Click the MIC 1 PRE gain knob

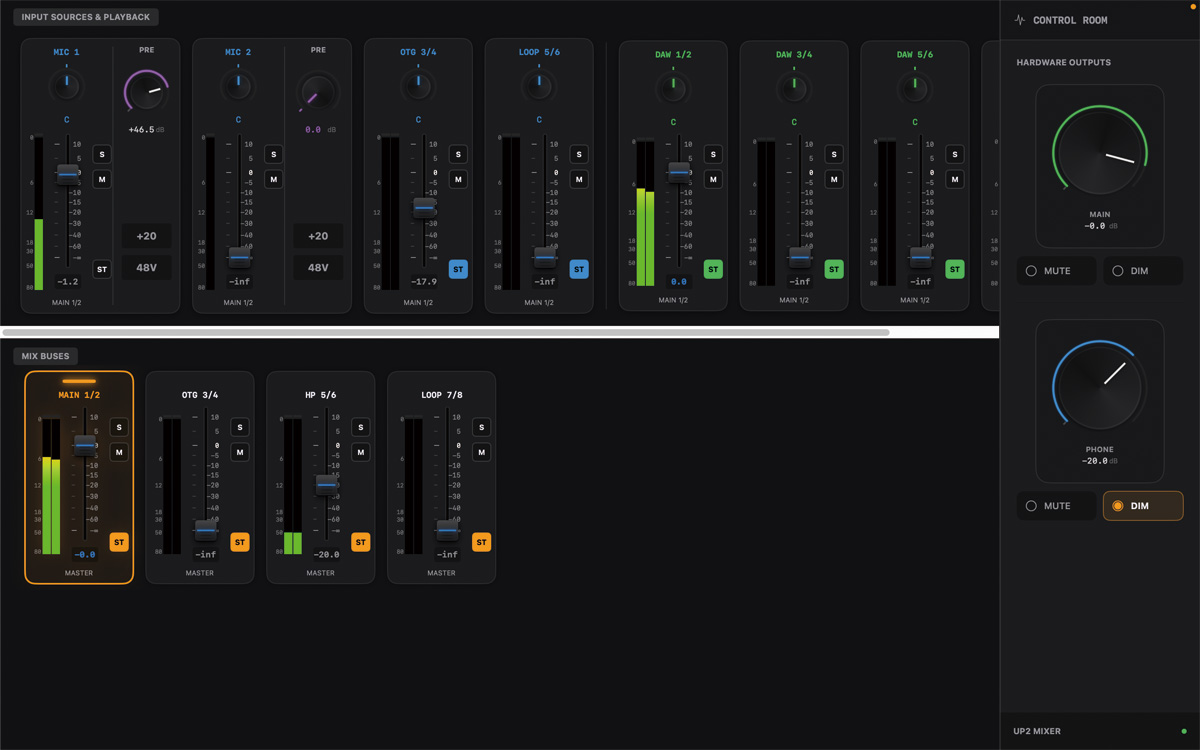click(147, 94)
